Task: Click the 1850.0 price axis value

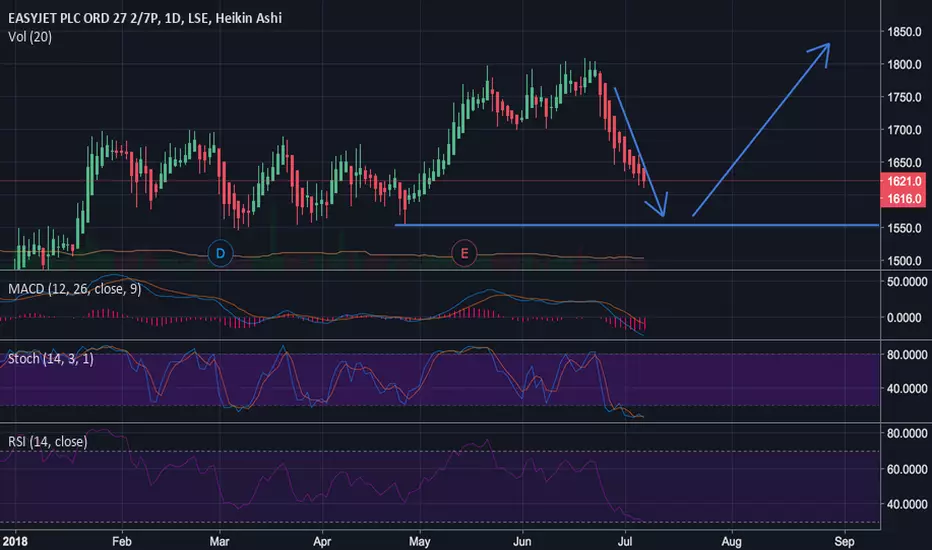Action: pos(904,32)
